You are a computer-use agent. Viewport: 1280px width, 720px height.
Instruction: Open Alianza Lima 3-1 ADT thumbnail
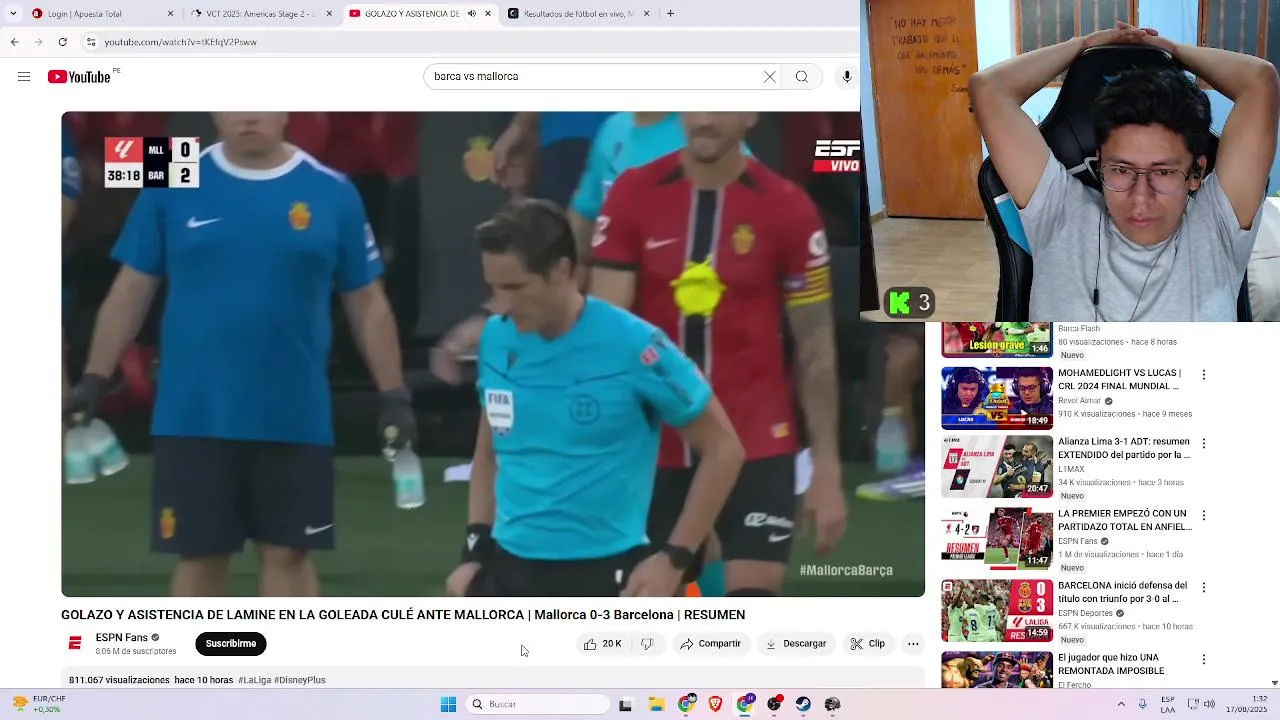tap(997, 467)
